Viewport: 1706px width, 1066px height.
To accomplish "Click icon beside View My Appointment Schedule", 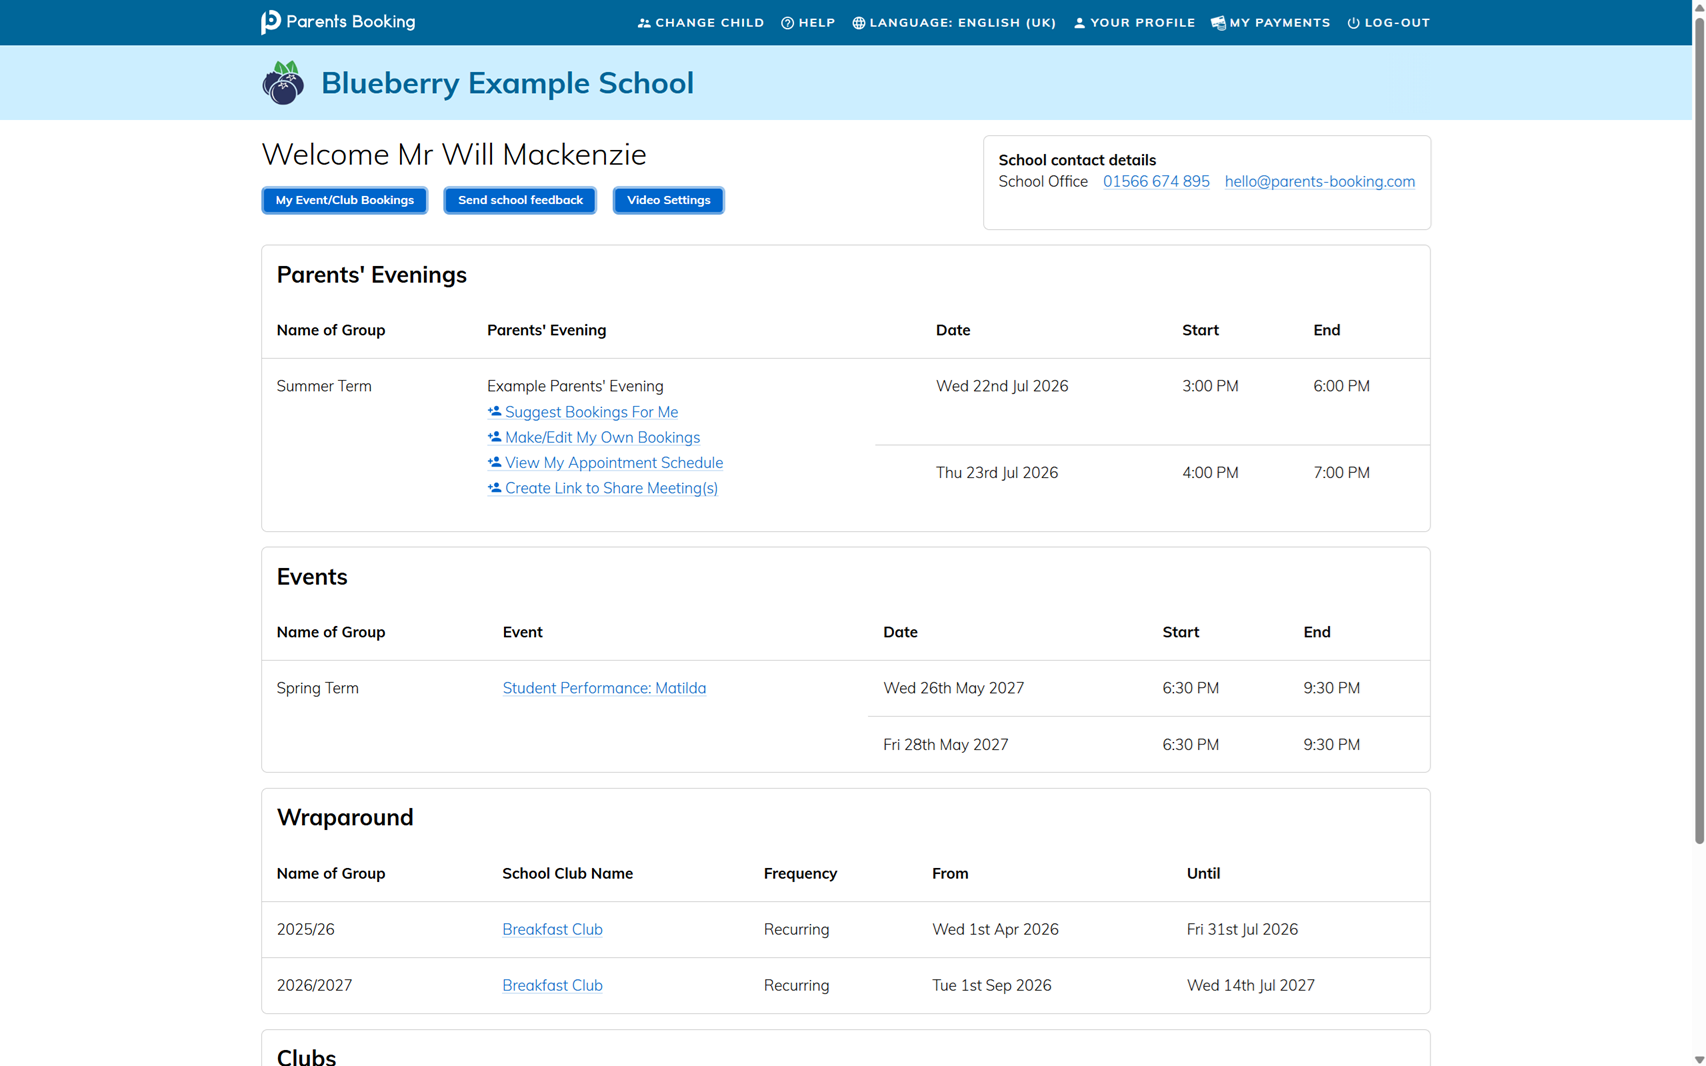I will pos(494,462).
